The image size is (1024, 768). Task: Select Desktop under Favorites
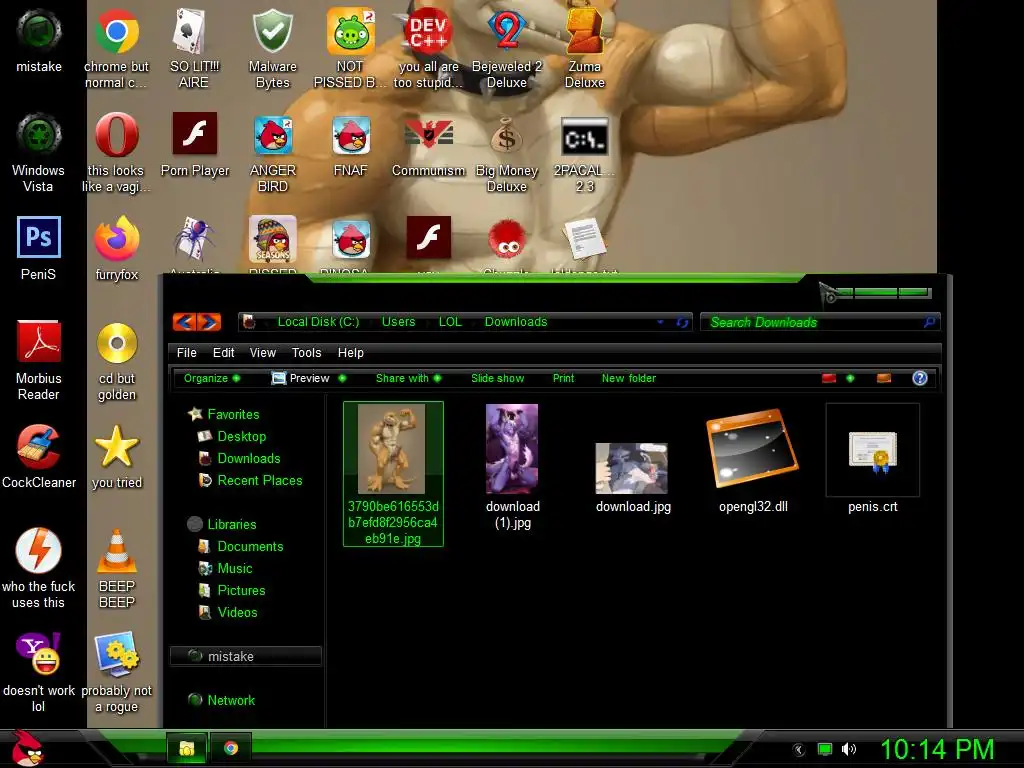[232, 436]
